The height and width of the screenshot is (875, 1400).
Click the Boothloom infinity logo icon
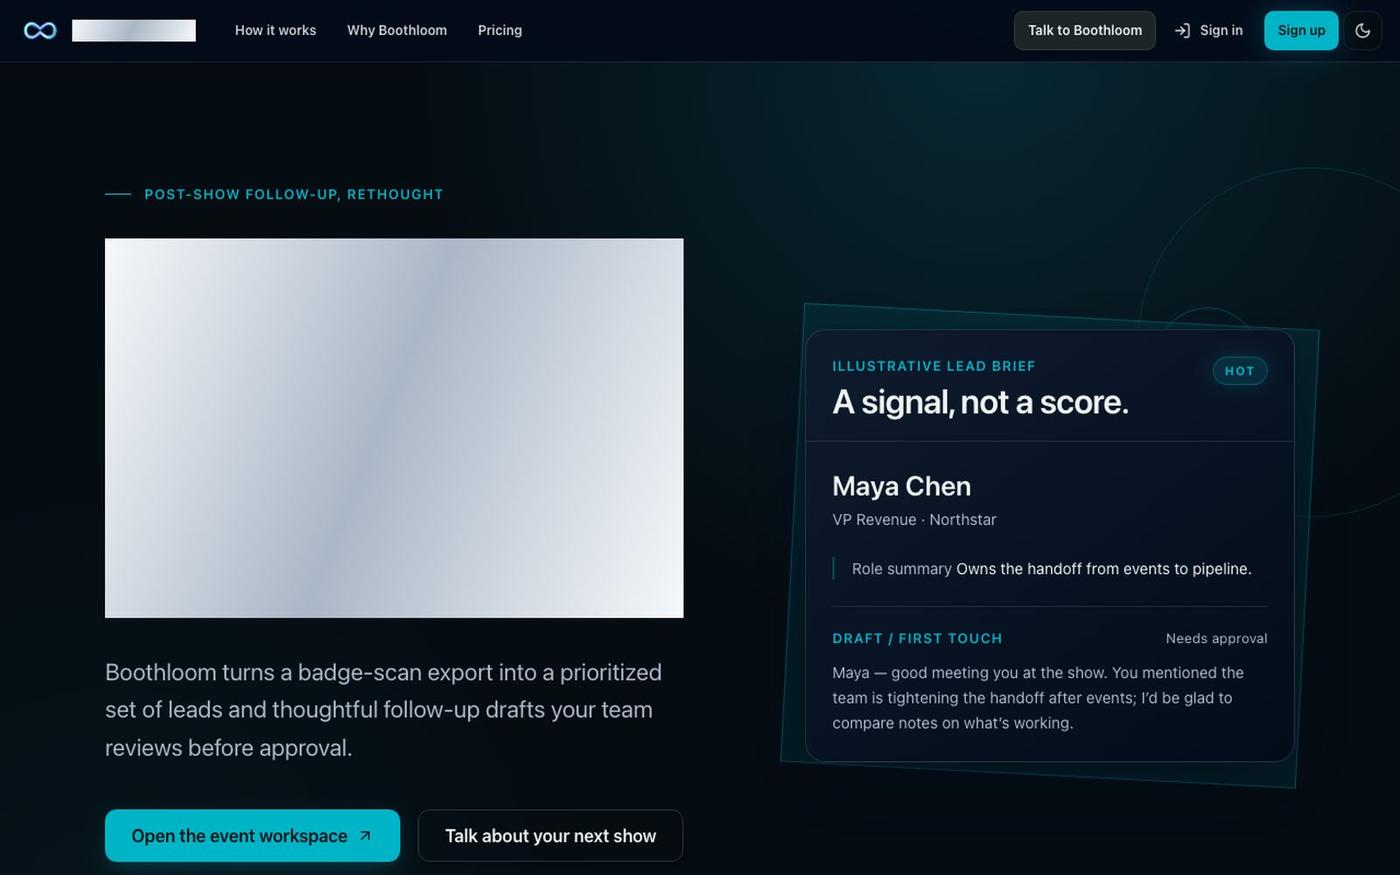click(40, 31)
